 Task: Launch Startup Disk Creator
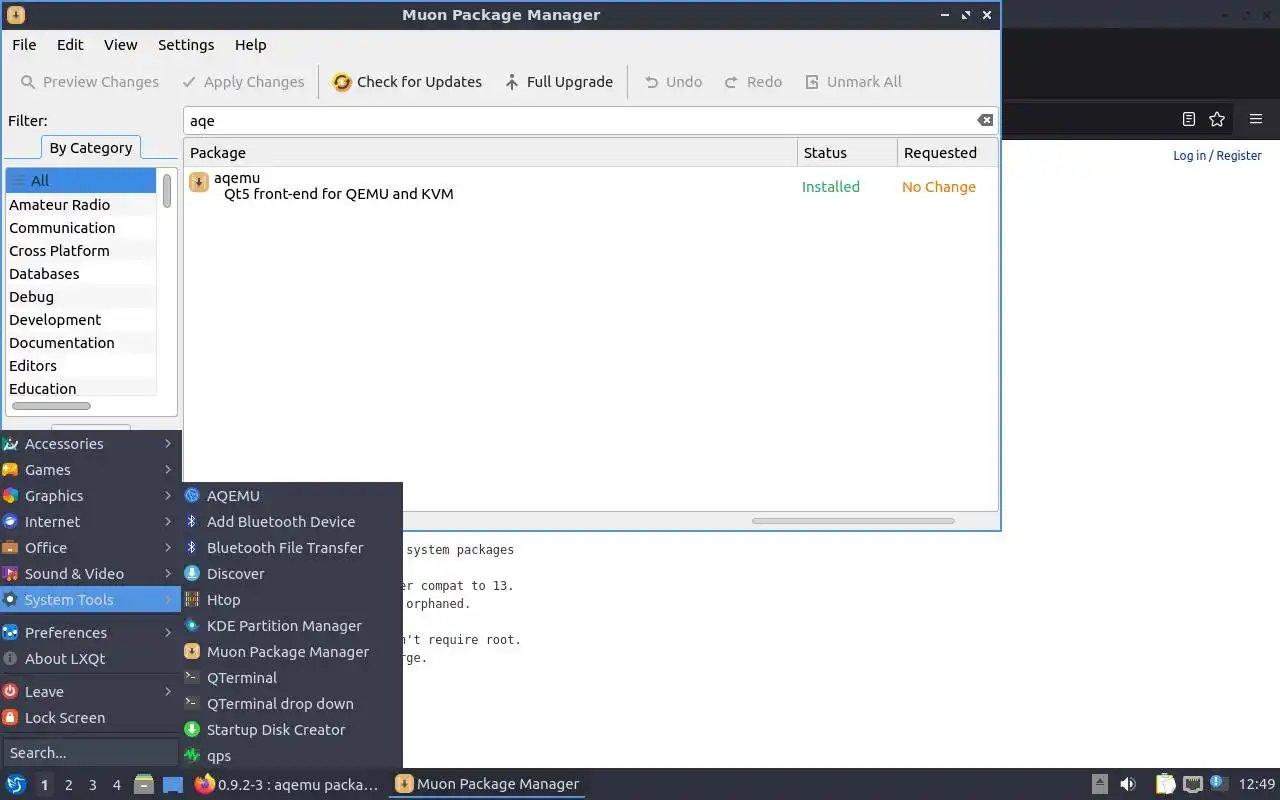(x=292, y=730)
